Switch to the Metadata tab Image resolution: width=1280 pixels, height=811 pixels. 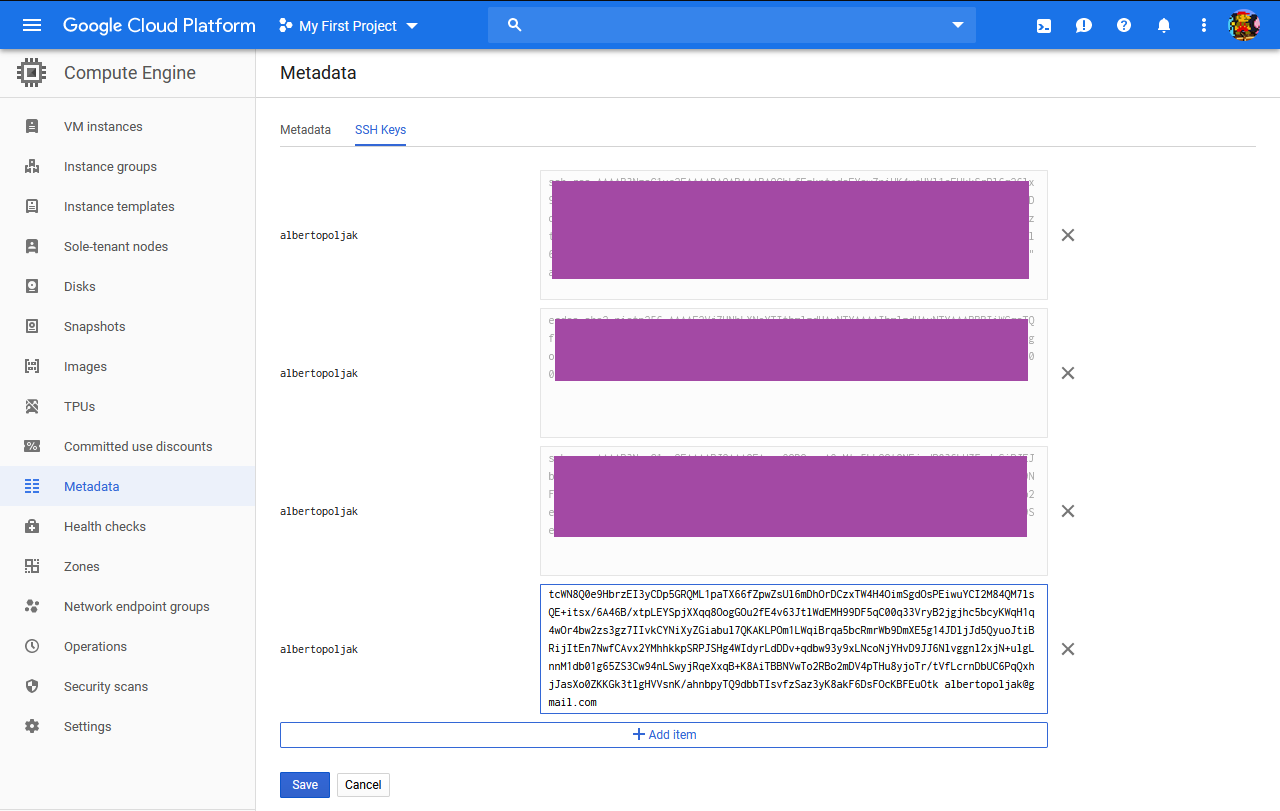(305, 130)
